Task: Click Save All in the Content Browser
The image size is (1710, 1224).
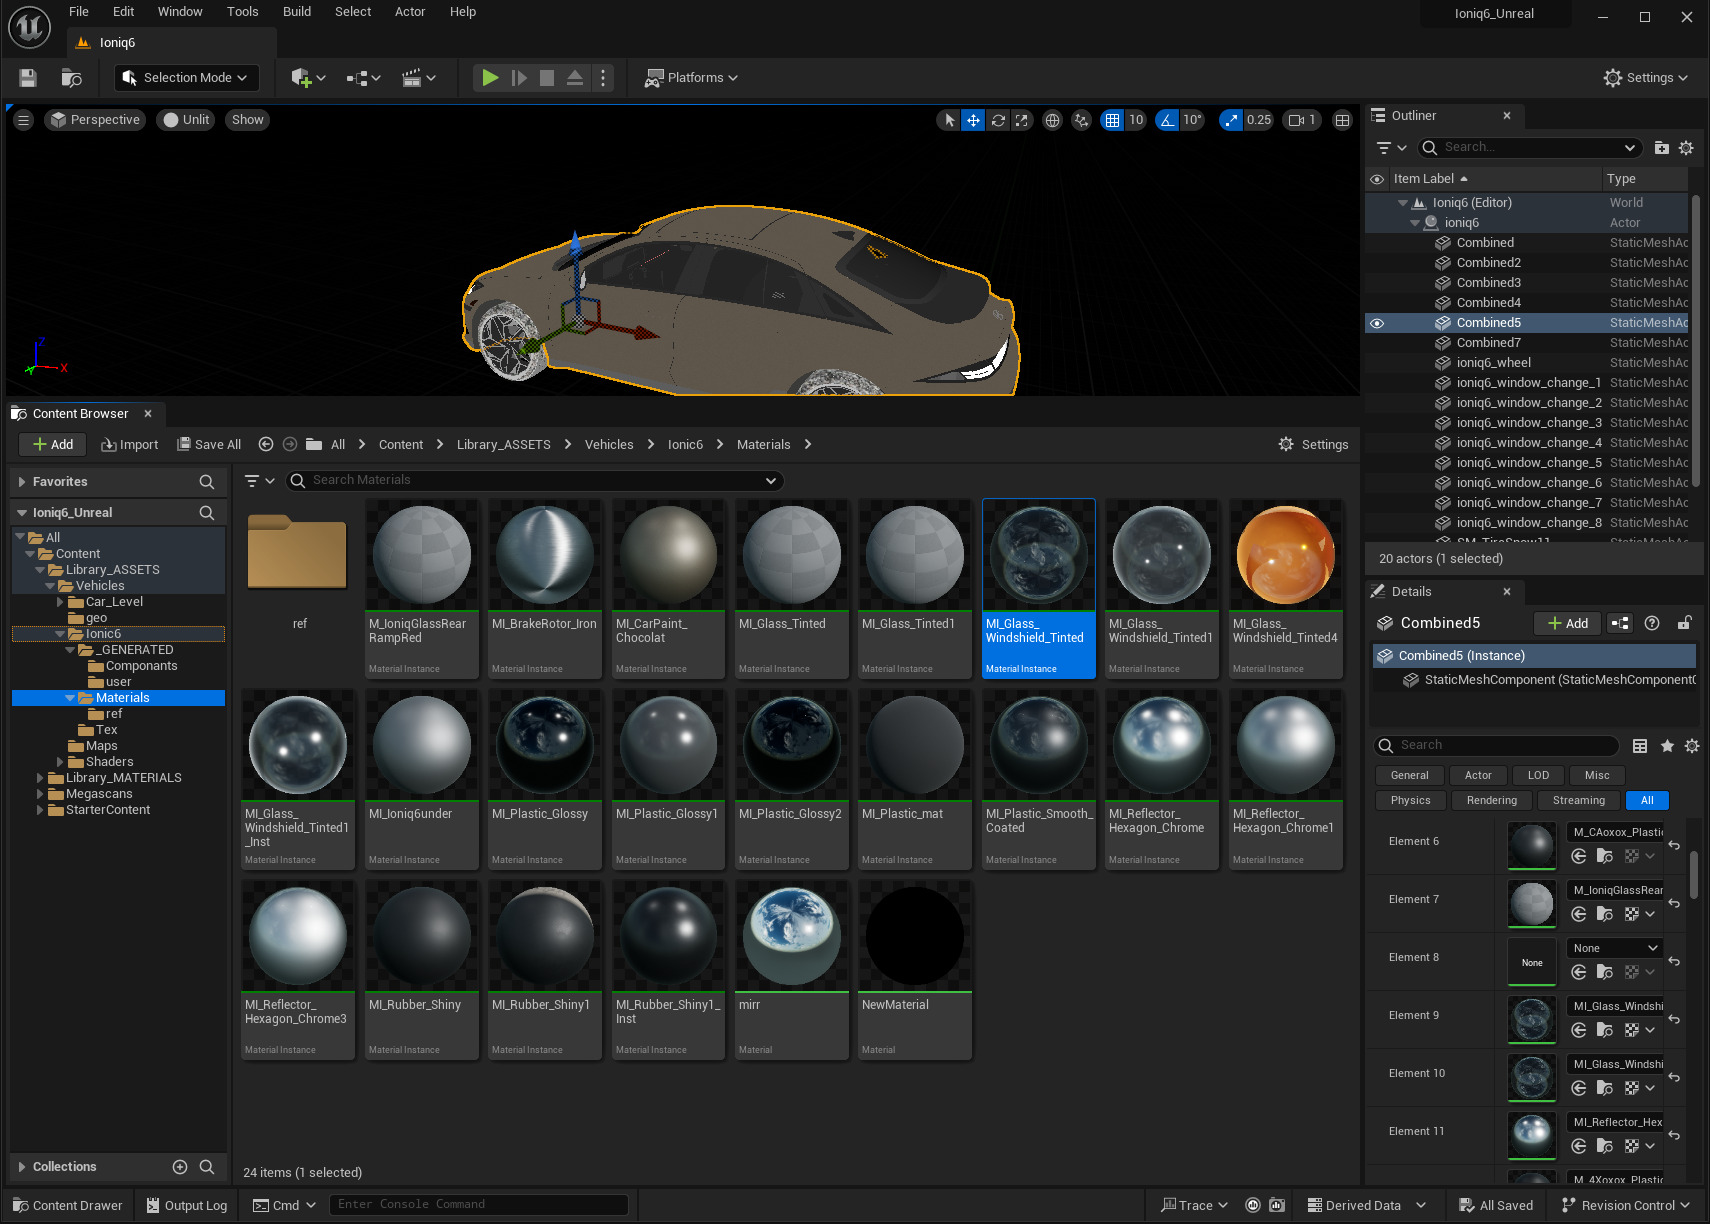Action: click(x=209, y=445)
